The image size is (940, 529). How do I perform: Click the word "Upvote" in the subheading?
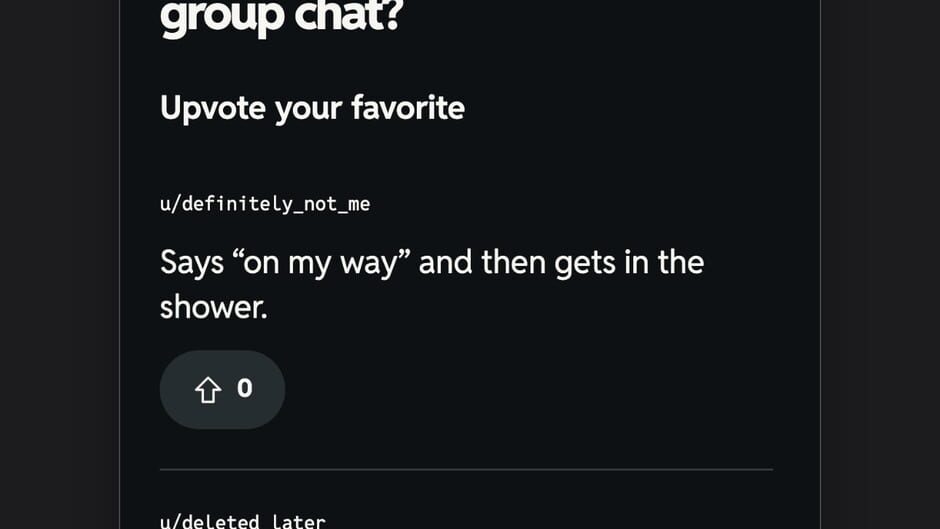coord(213,109)
